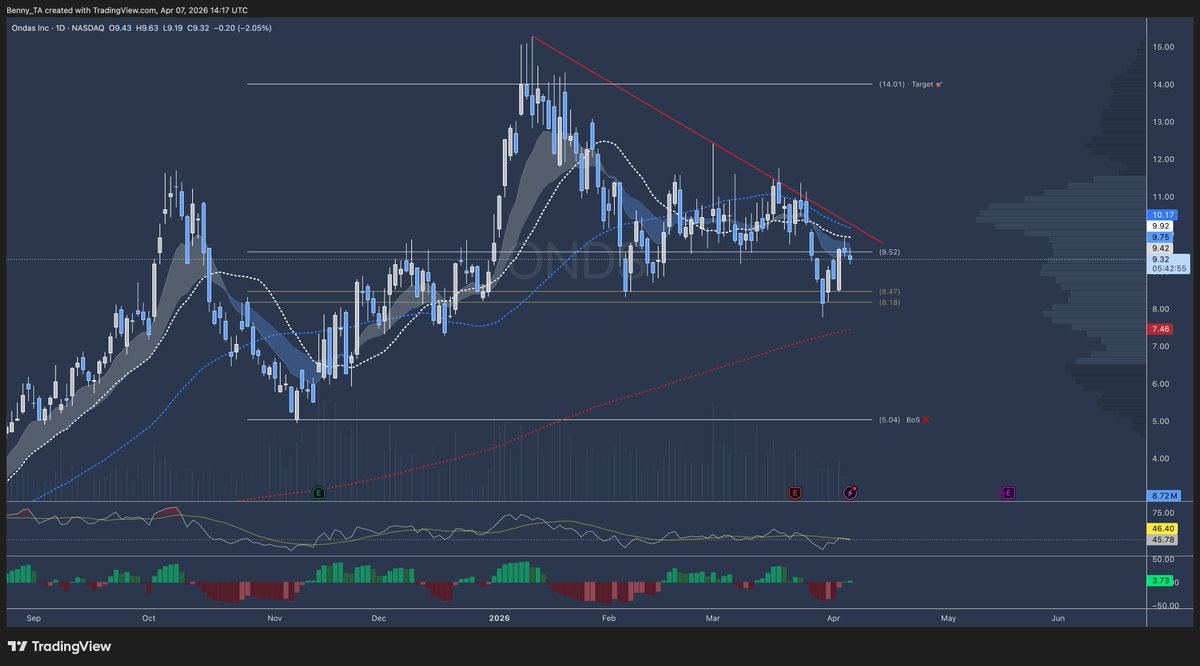This screenshot has height=666, width=1200.
Task: Click the Mar label on time axis
Action: coord(712,619)
